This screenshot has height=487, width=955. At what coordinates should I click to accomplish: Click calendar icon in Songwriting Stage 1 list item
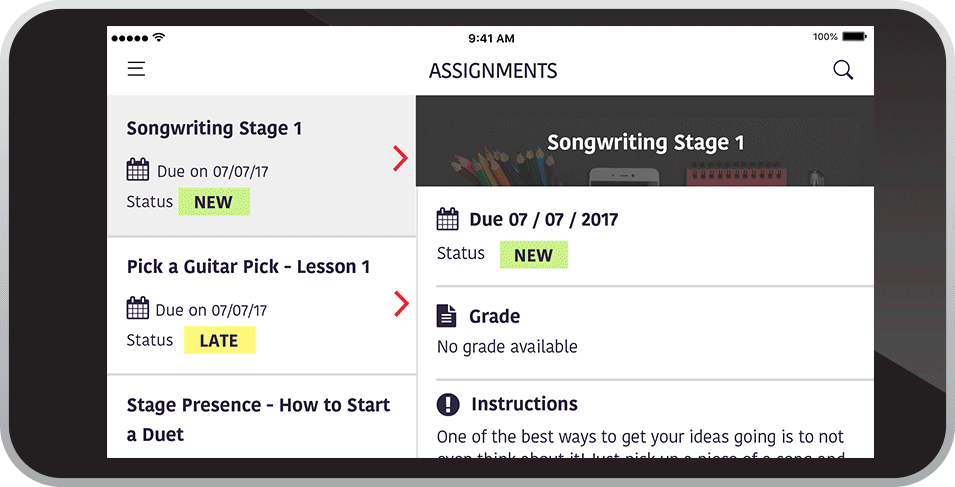138,170
